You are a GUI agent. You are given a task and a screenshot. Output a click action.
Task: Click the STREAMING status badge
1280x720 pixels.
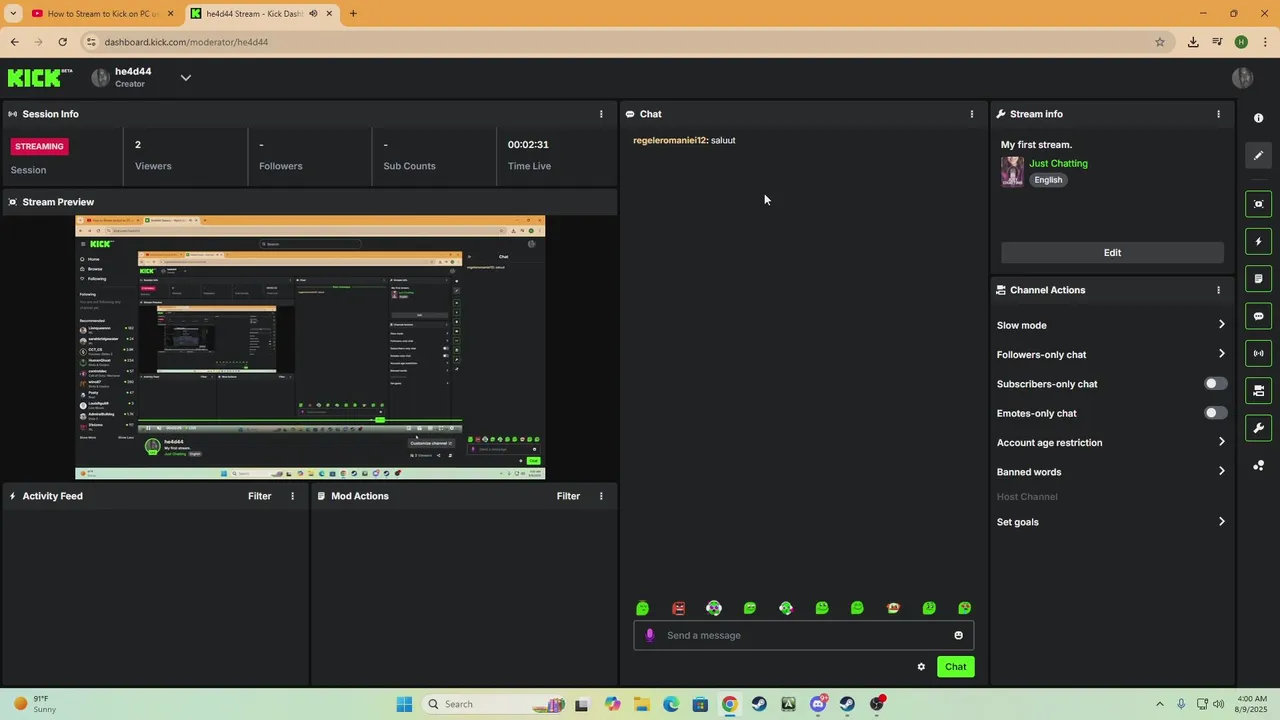pos(39,146)
